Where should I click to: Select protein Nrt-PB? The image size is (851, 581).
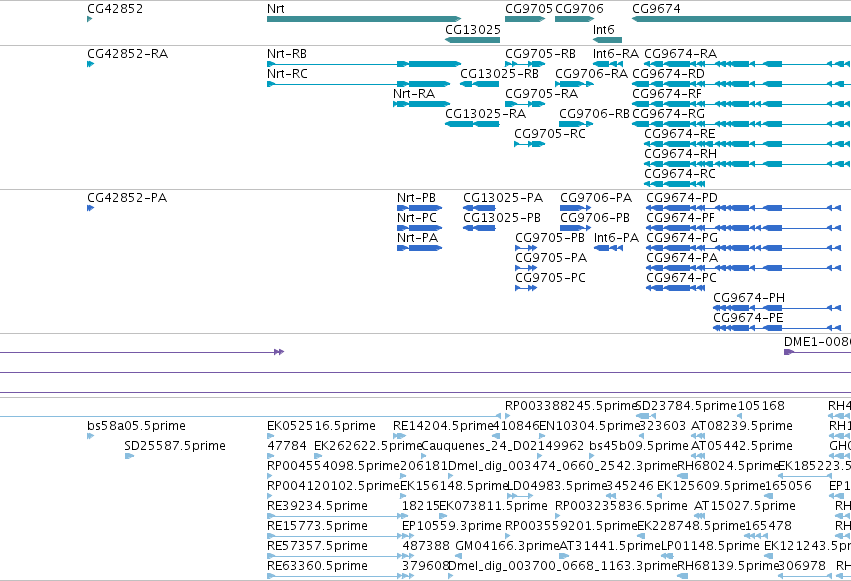(x=420, y=208)
